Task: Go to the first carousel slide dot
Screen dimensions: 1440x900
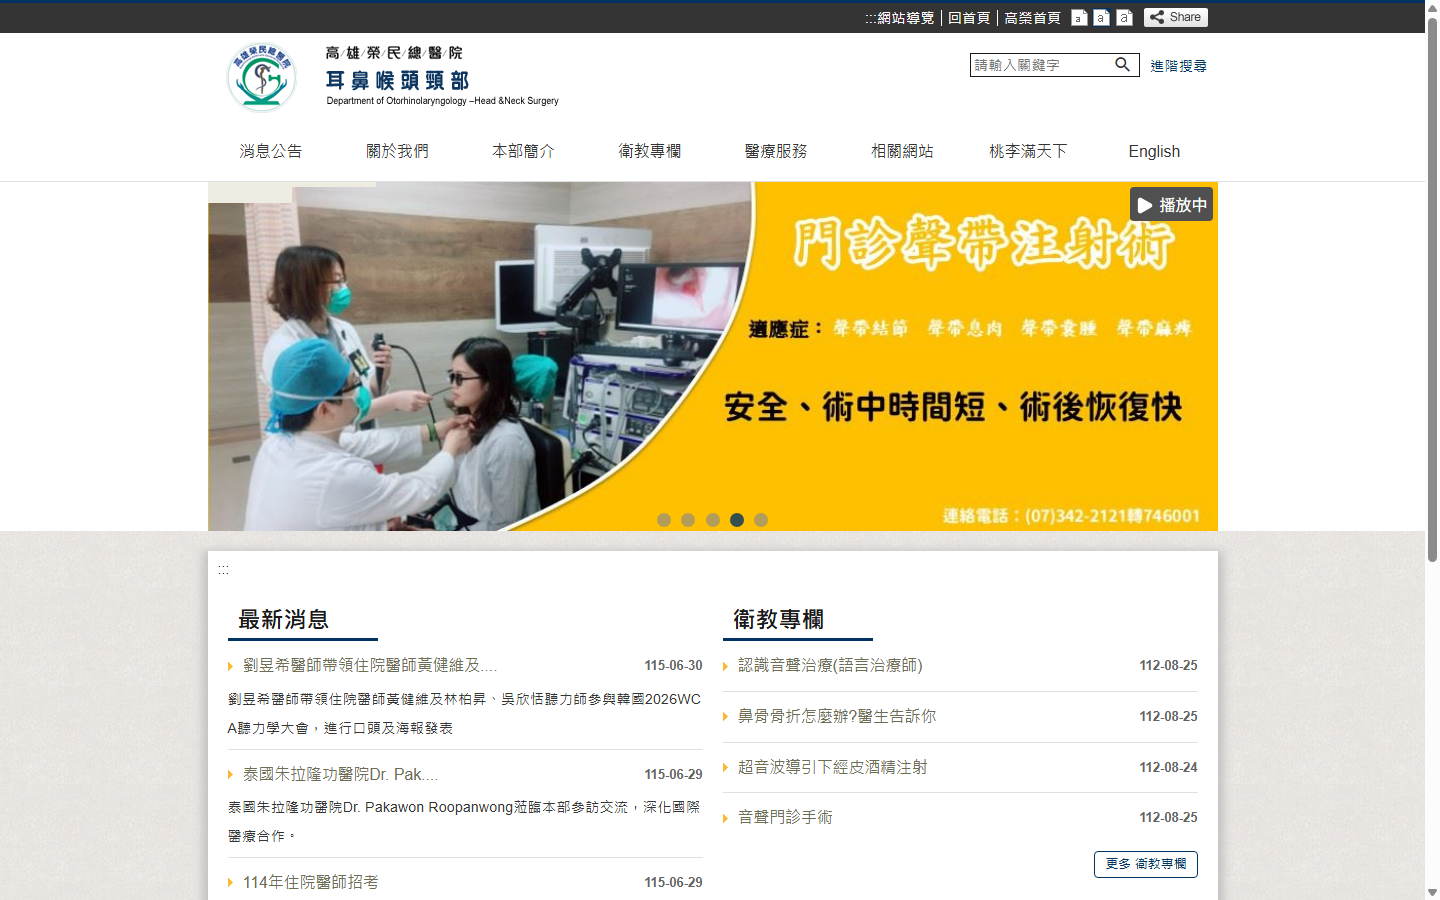Action: (664, 520)
